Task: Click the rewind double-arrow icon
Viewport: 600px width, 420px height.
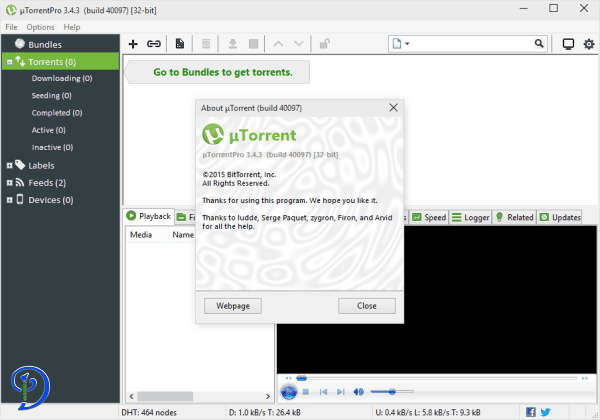Action: tap(289, 378)
